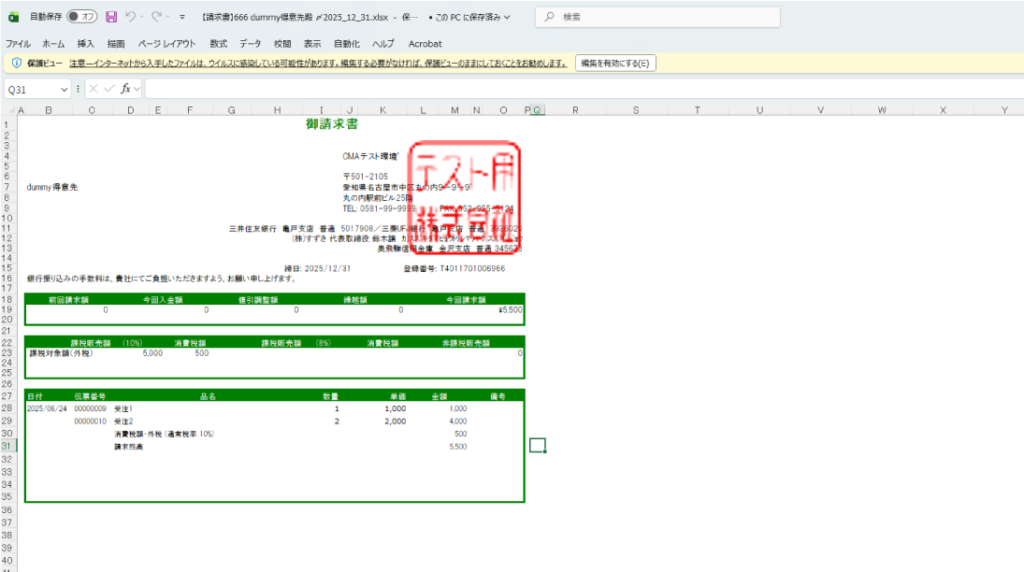Expand the Name Box dropdown arrow
The width and height of the screenshot is (1024, 572).
64,89
